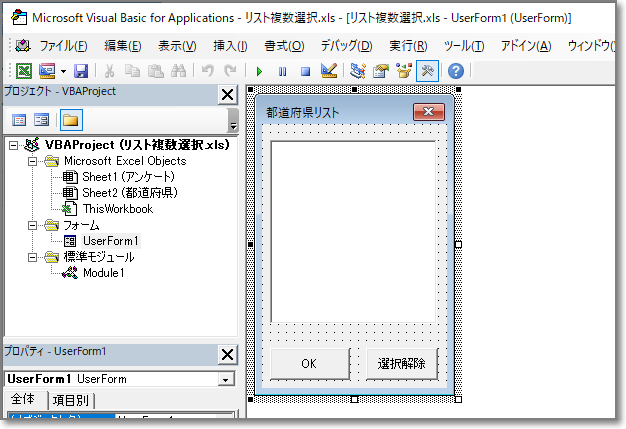Click the Reset stop icon
This screenshot has width=626, height=429.
click(x=305, y=71)
